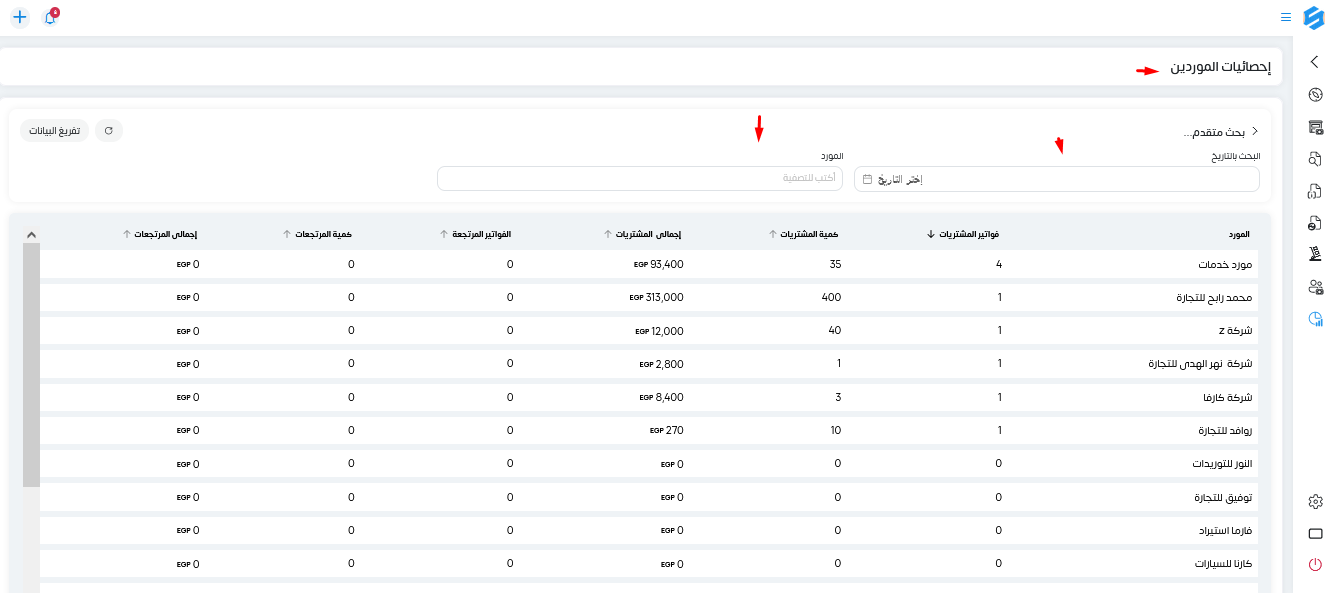1335x593 pixels.
Task: Click the calendar icon in date field
Action: 867,179
